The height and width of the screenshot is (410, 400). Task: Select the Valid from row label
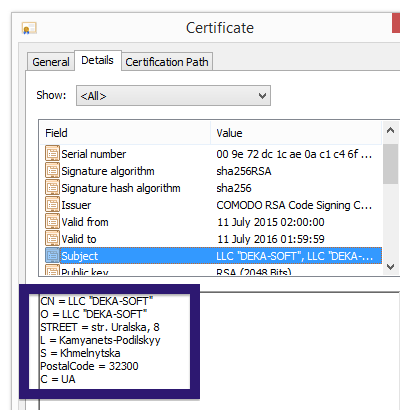pyautogui.click(x=85, y=222)
